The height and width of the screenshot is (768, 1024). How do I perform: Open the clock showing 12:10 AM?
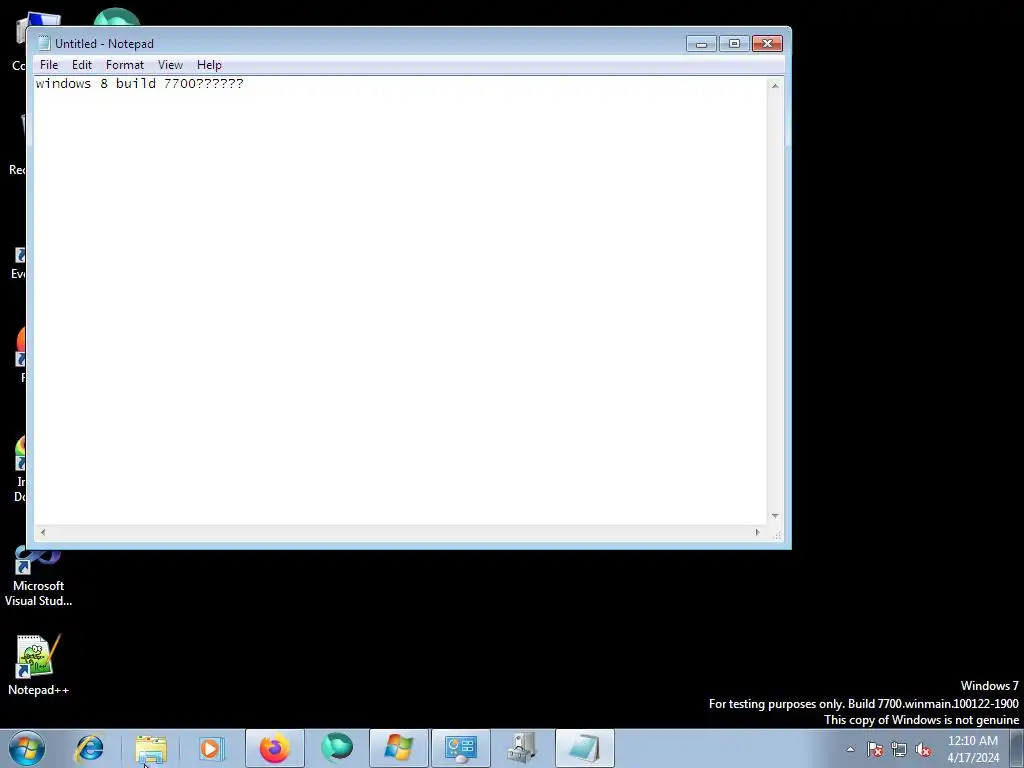coord(973,749)
